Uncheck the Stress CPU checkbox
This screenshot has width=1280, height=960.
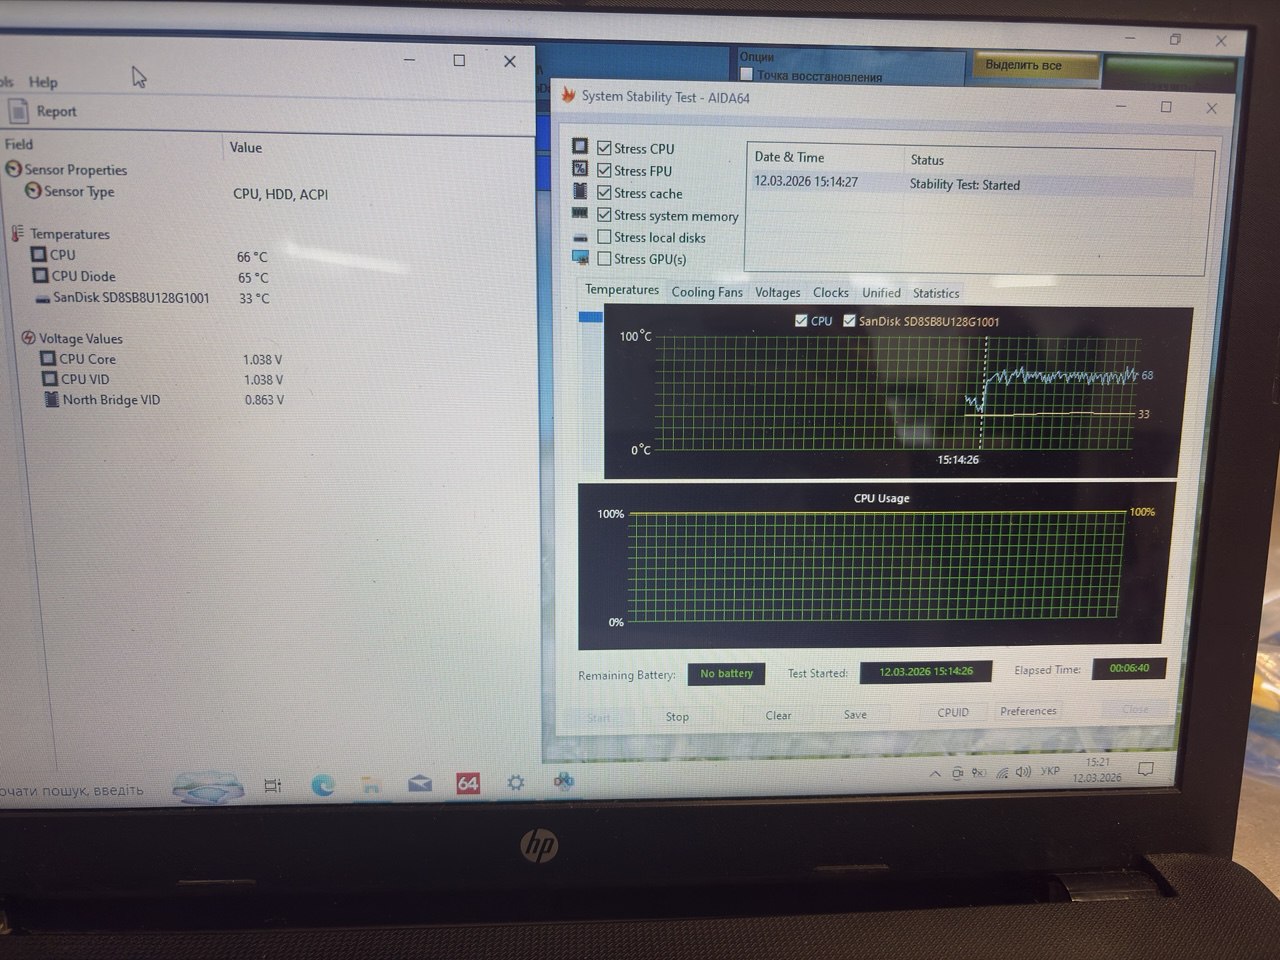[604, 148]
